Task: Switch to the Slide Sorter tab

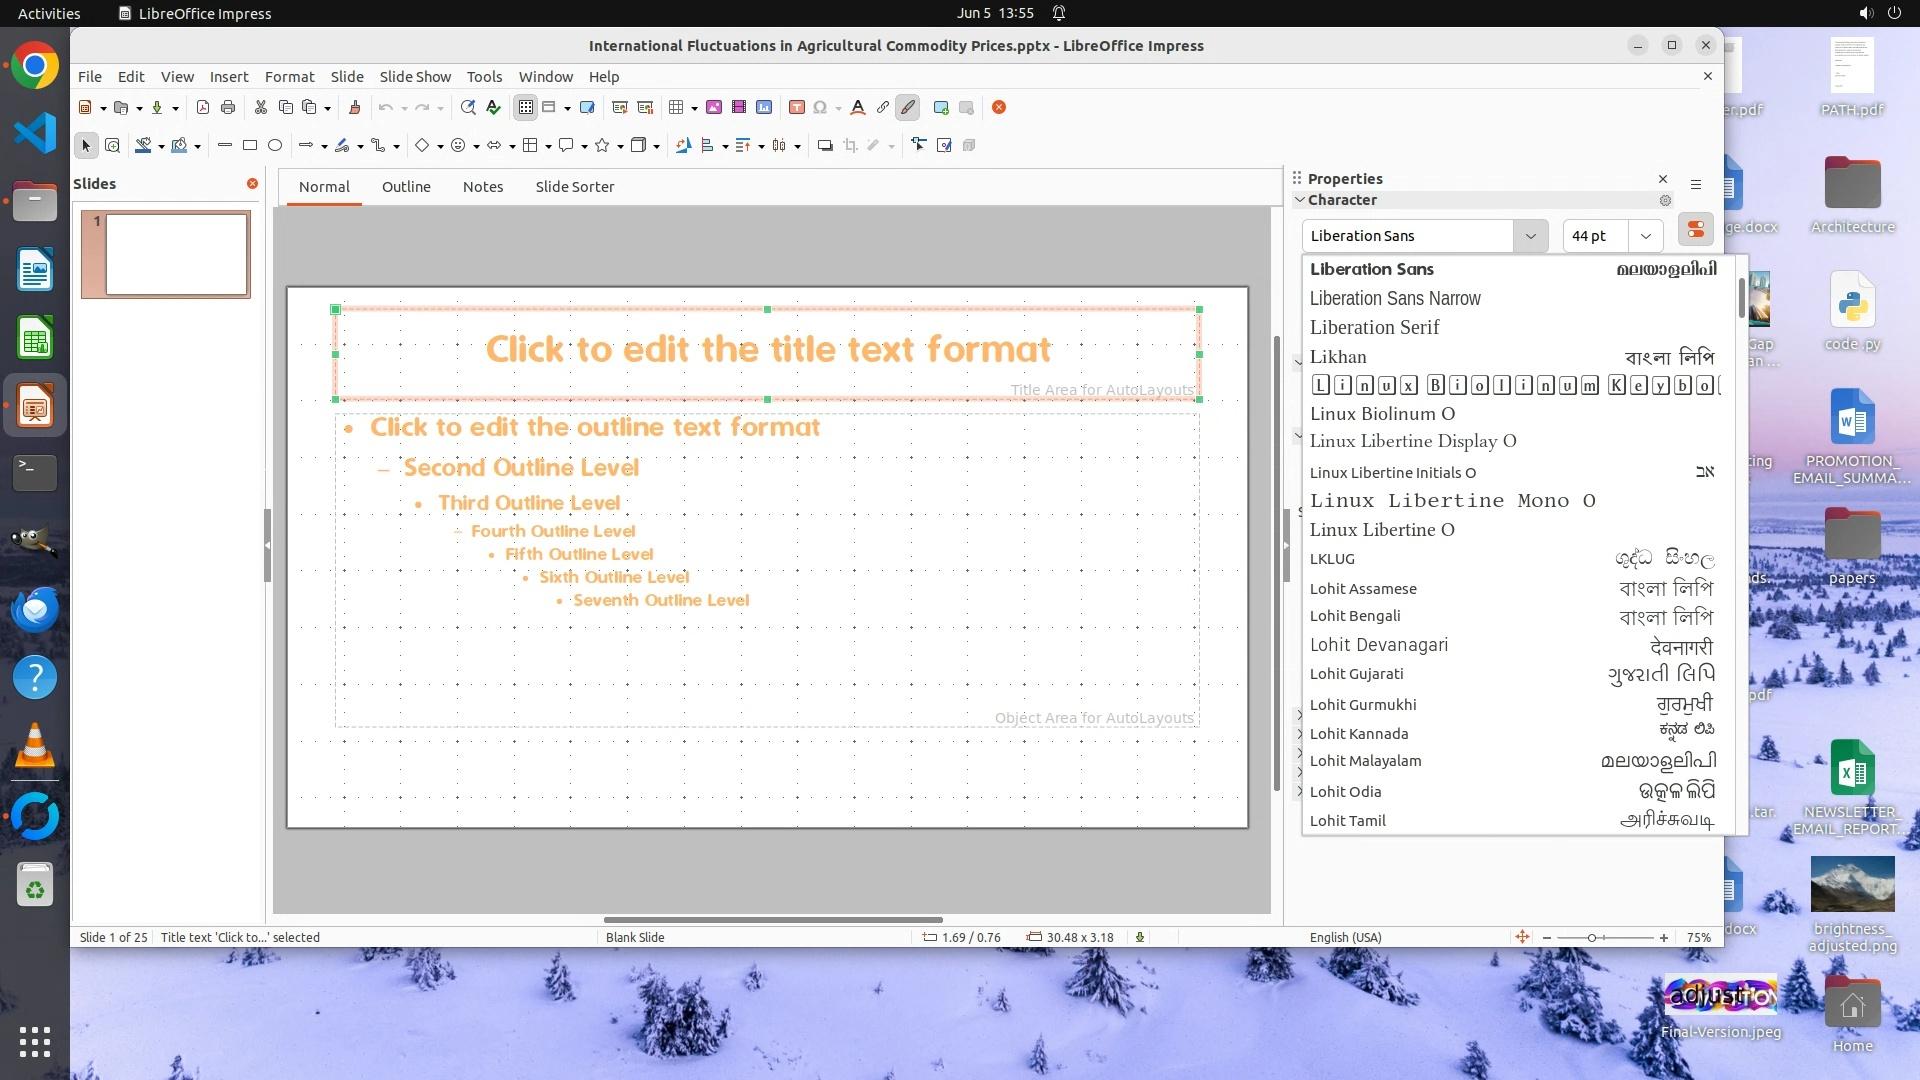Action: tap(574, 187)
